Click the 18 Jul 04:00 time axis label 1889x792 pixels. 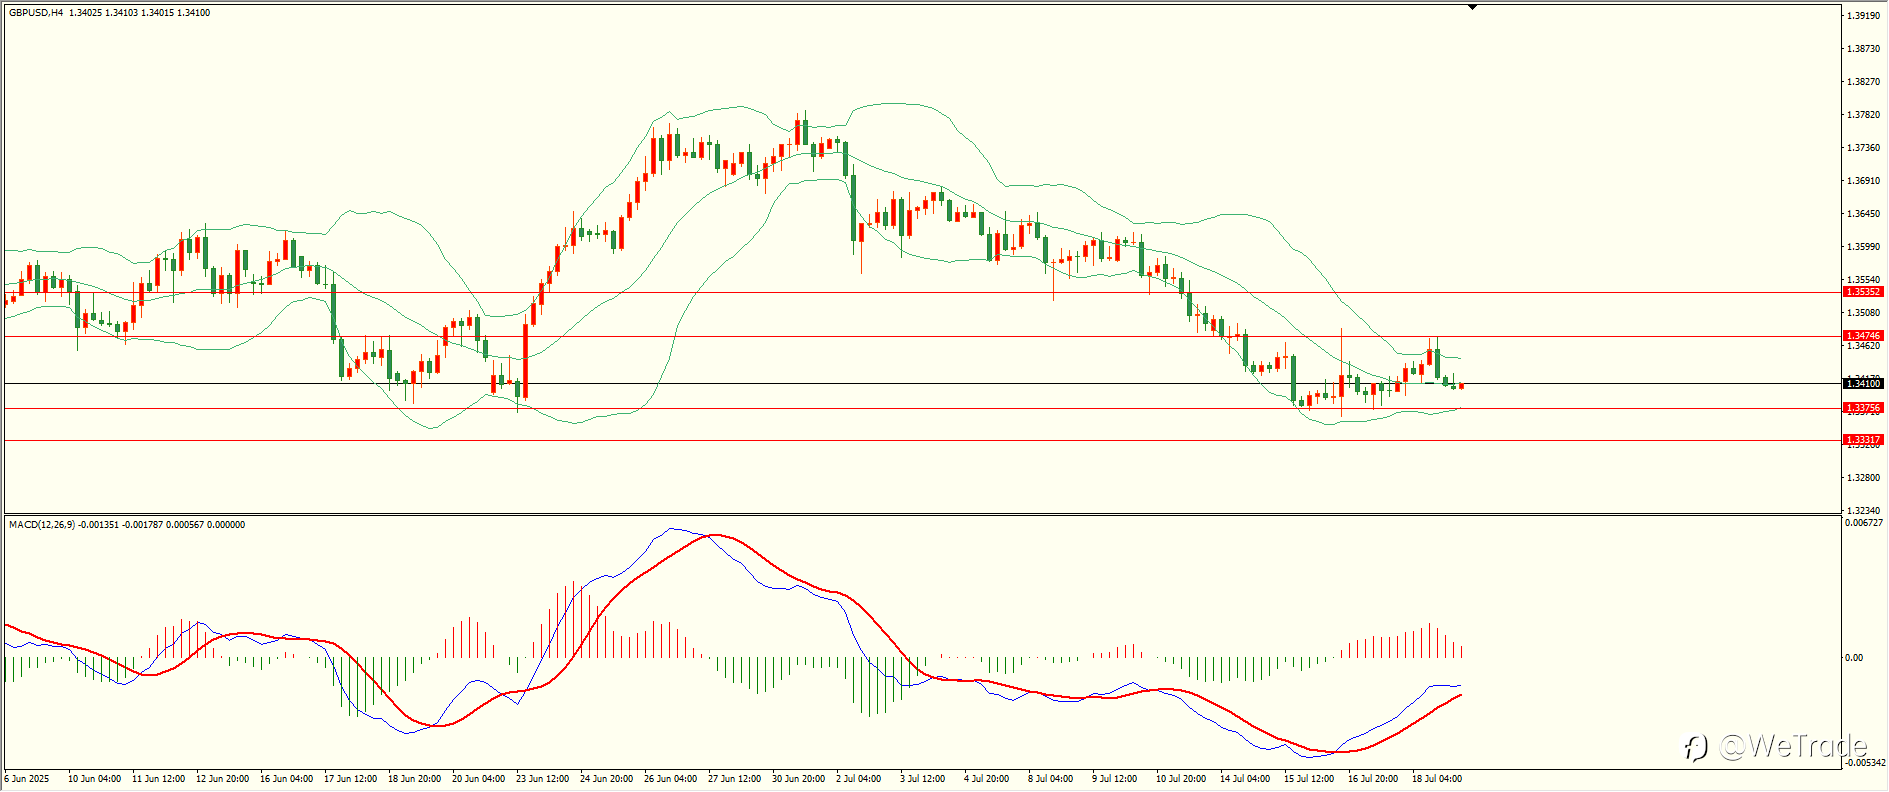1437,778
